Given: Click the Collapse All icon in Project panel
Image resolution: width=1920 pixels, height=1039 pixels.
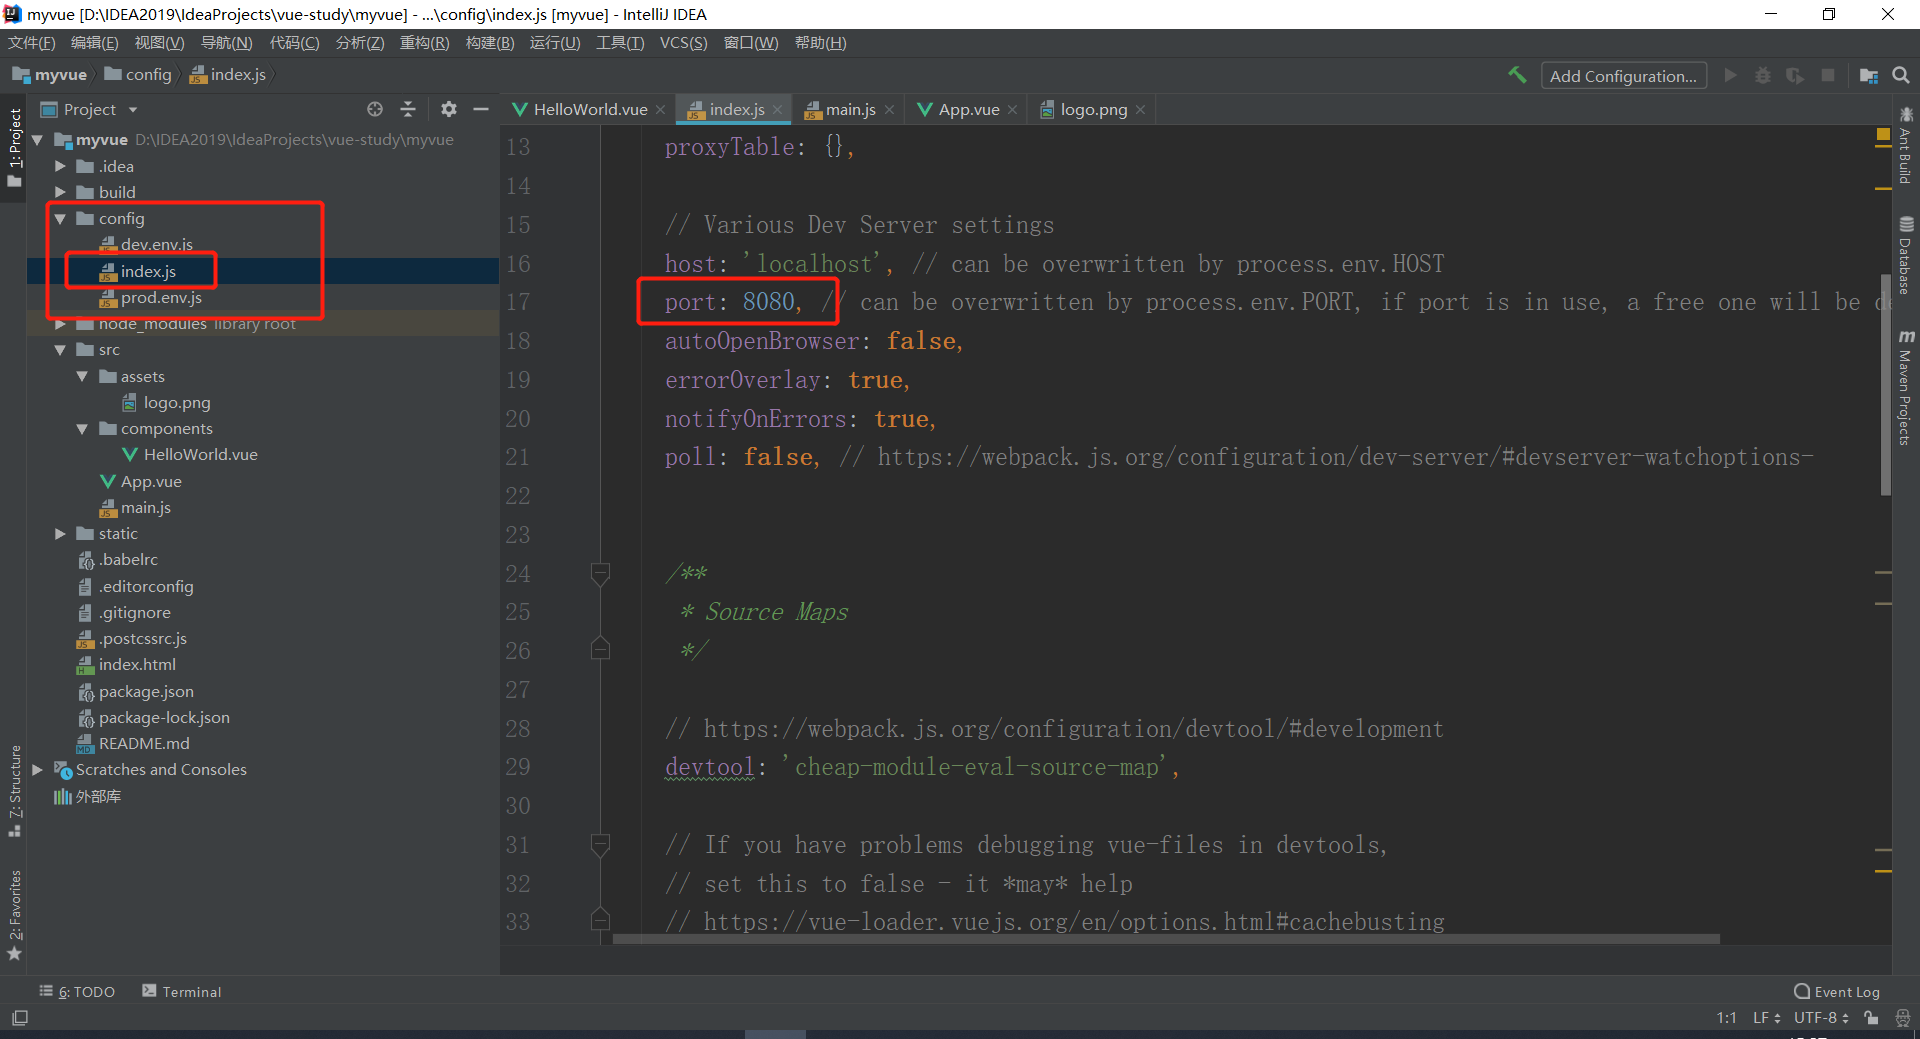Looking at the screenshot, I should [408, 109].
